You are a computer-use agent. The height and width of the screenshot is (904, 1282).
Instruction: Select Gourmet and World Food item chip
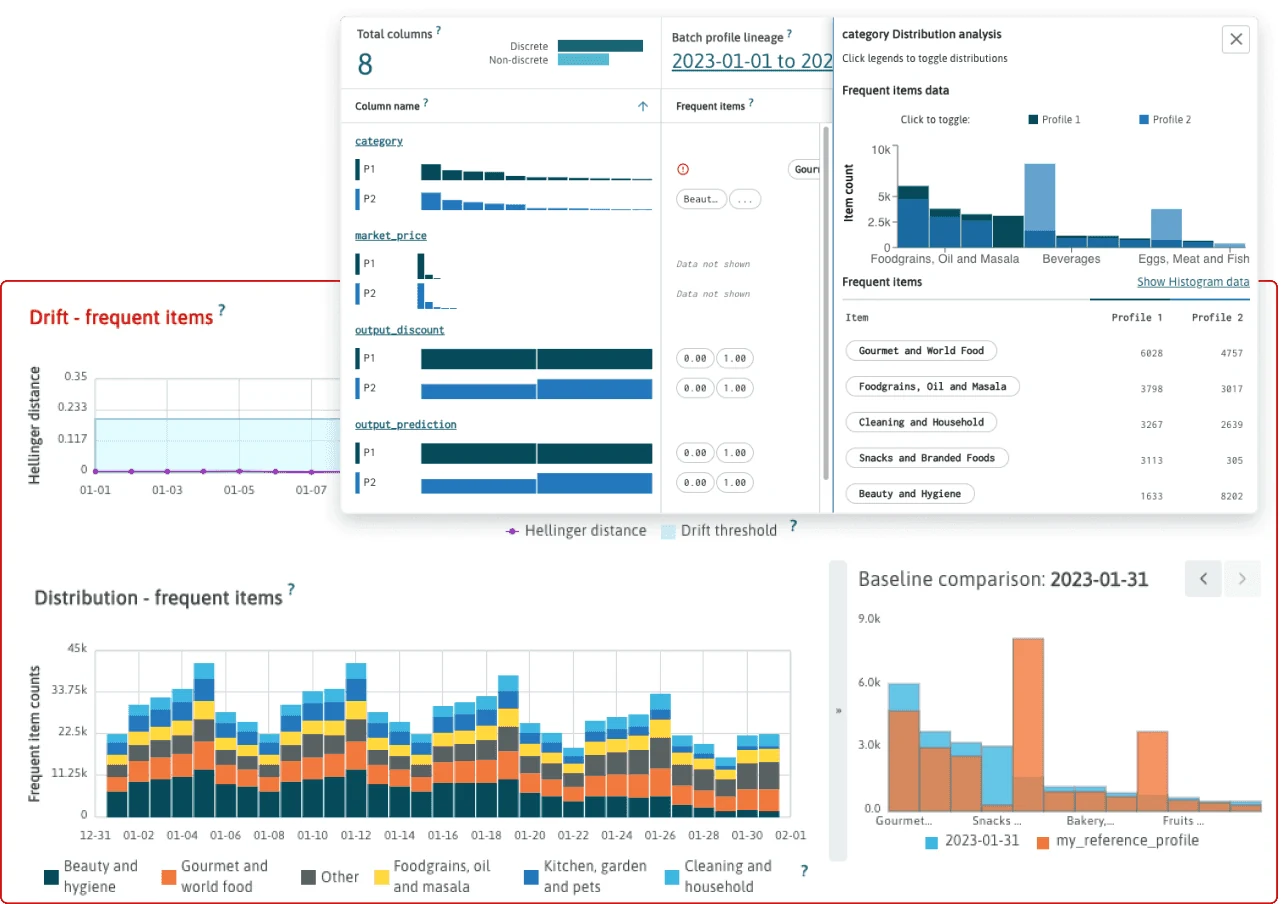[921, 351]
